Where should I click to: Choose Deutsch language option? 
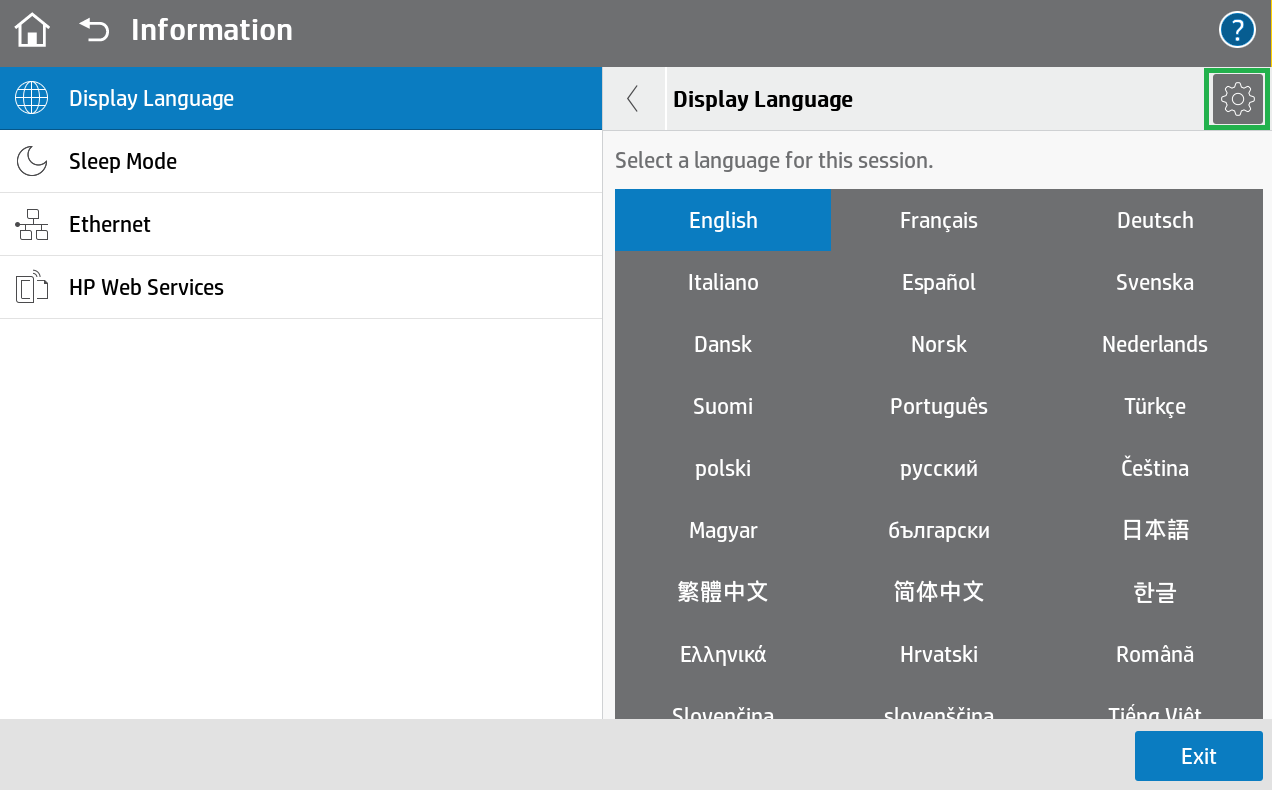click(x=1154, y=220)
